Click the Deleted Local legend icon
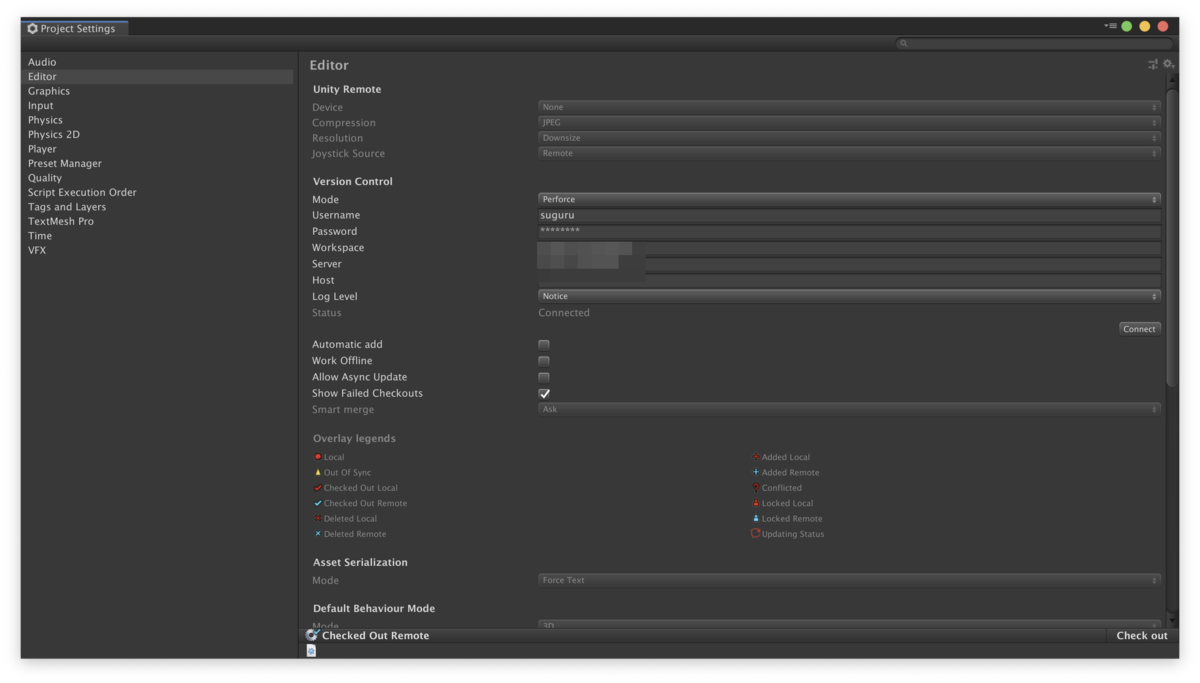The width and height of the screenshot is (1200, 683). tap(318, 518)
